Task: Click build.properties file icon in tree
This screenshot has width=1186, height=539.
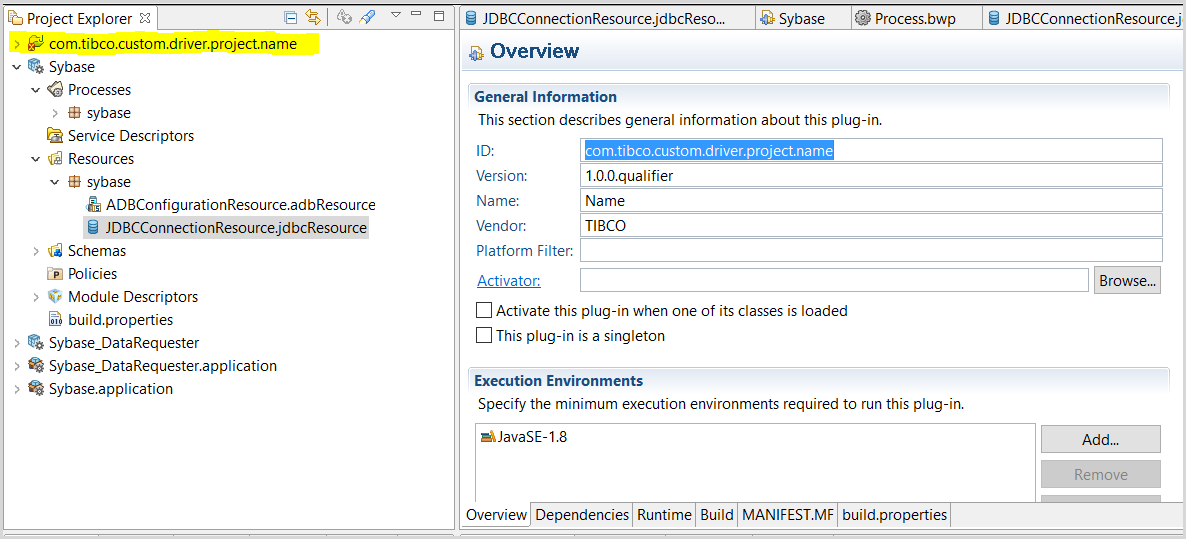Action: coord(55,320)
